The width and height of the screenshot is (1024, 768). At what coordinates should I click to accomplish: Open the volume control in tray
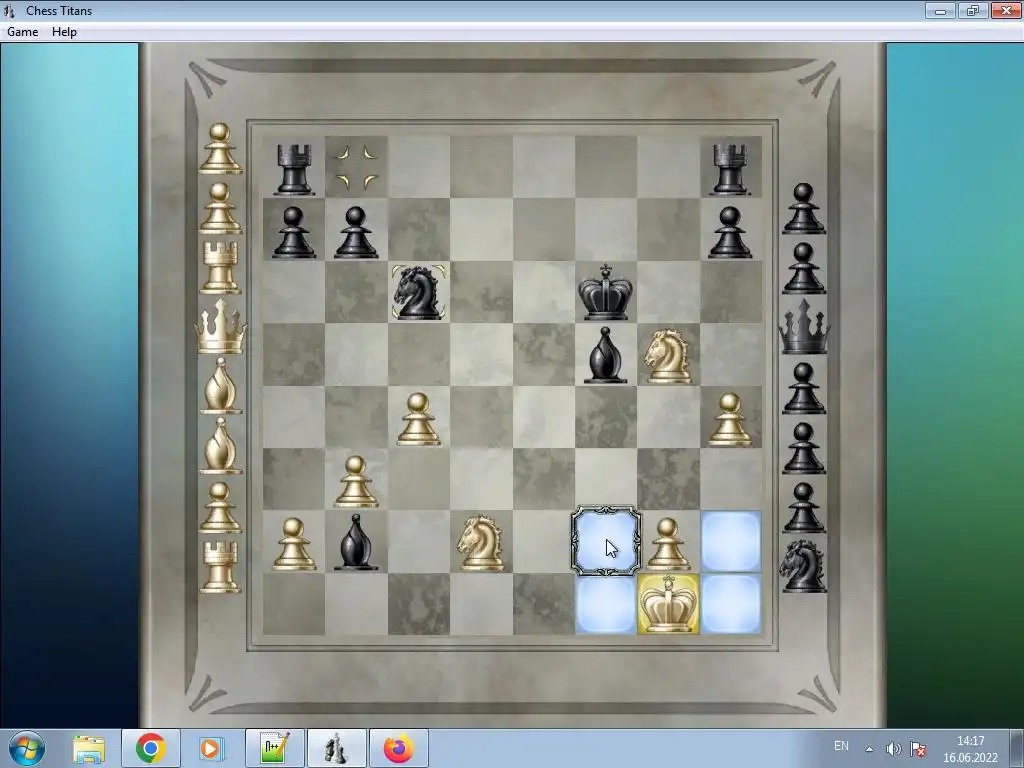click(x=893, y=749)
